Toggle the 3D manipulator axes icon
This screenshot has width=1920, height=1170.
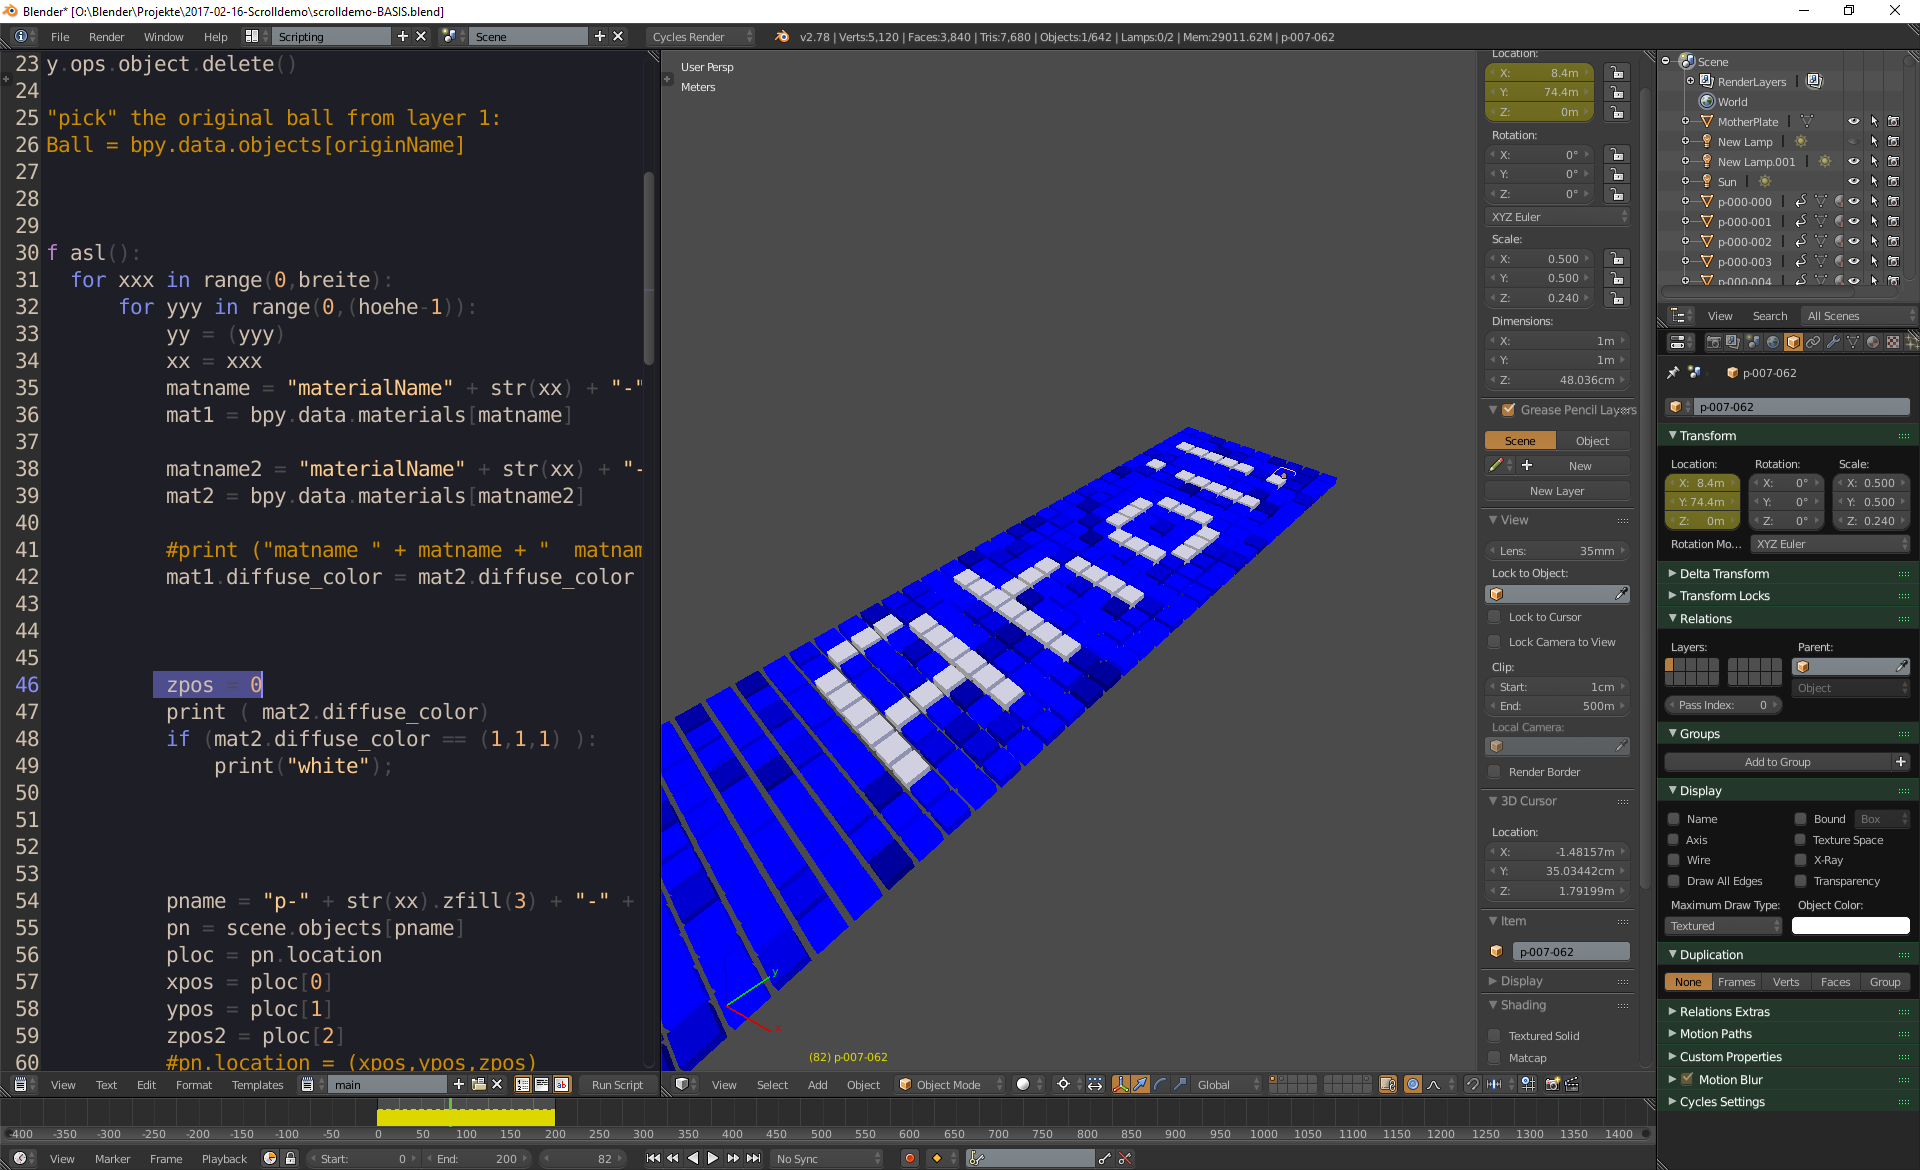click(1121, 1084)
